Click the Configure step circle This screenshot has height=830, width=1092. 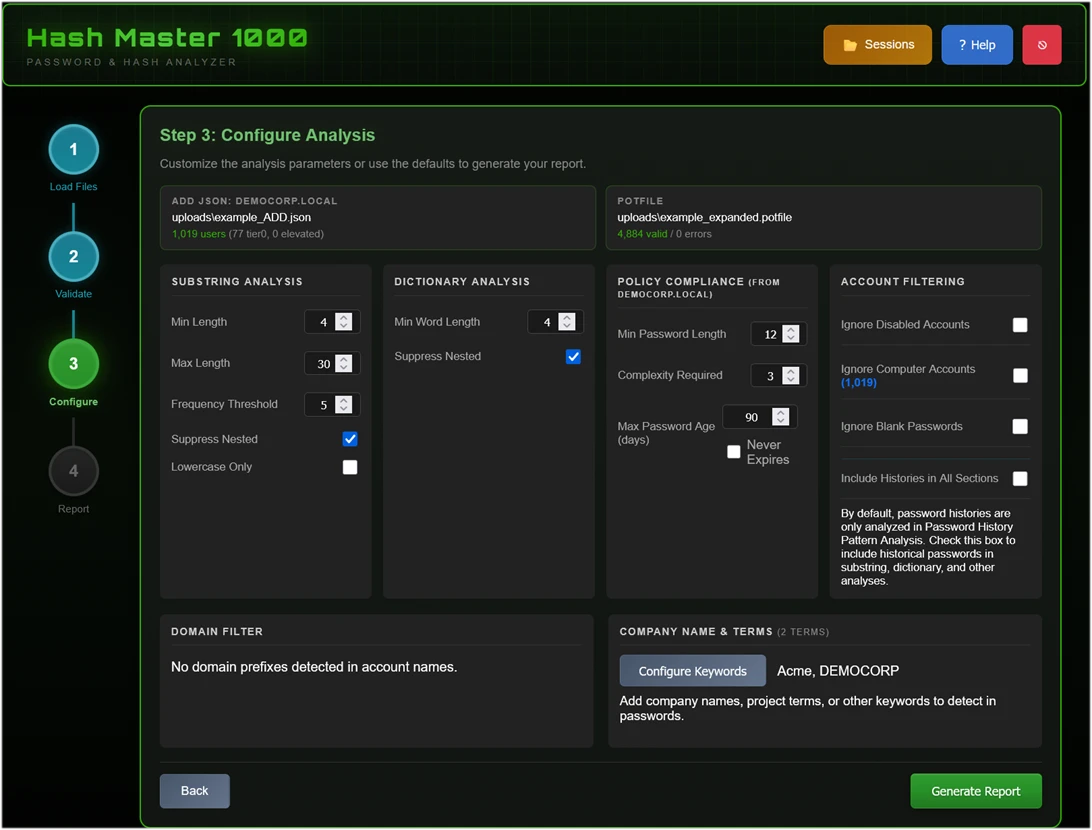point(73,364)
